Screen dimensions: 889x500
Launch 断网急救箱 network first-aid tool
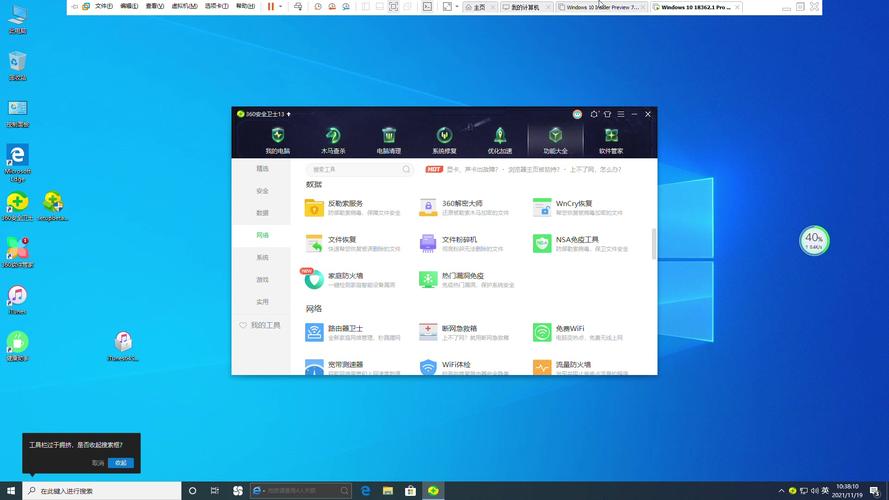click(x=464, y=332)
